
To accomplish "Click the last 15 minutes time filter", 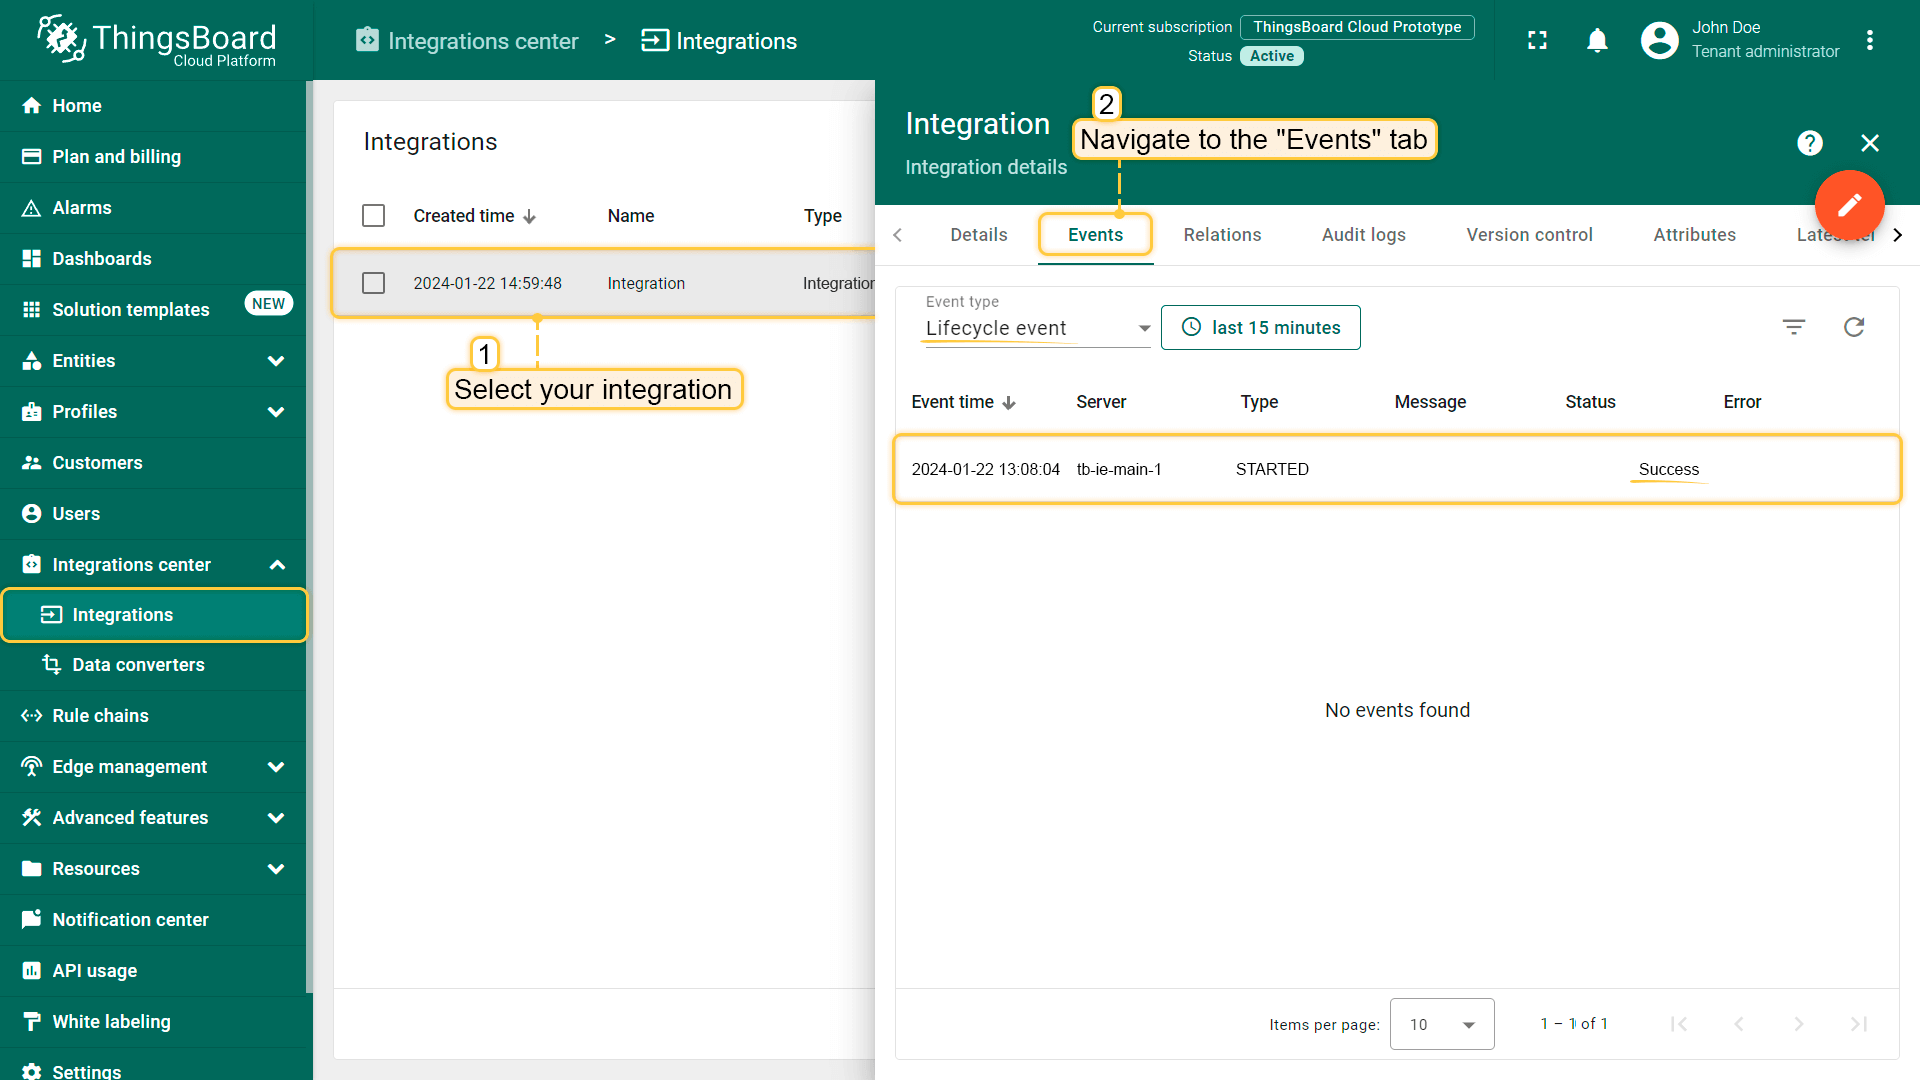I will (x=1260, y=327).
